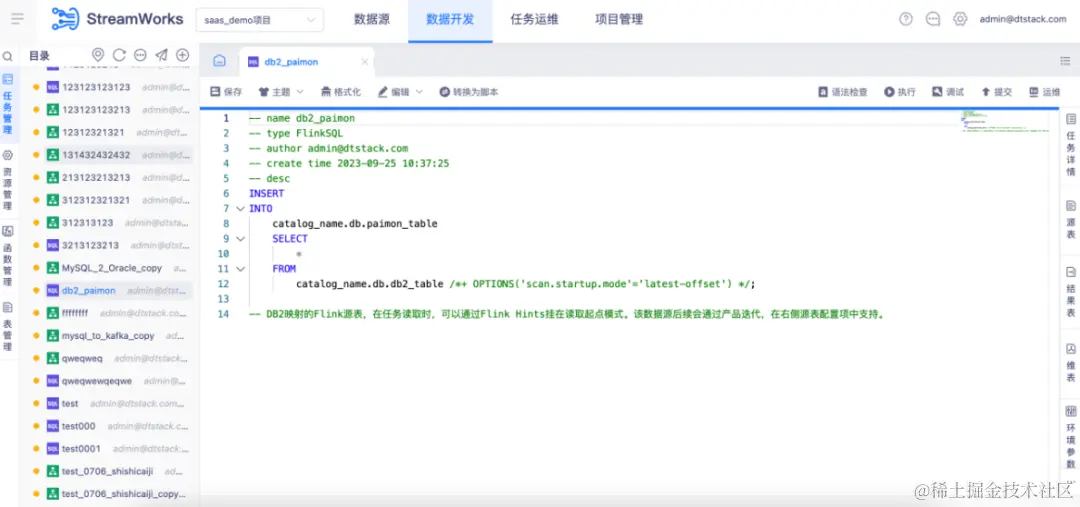Screen dimensions: 1080x507
Task: Click 提交 to submit the task
Action: [996, 92]
